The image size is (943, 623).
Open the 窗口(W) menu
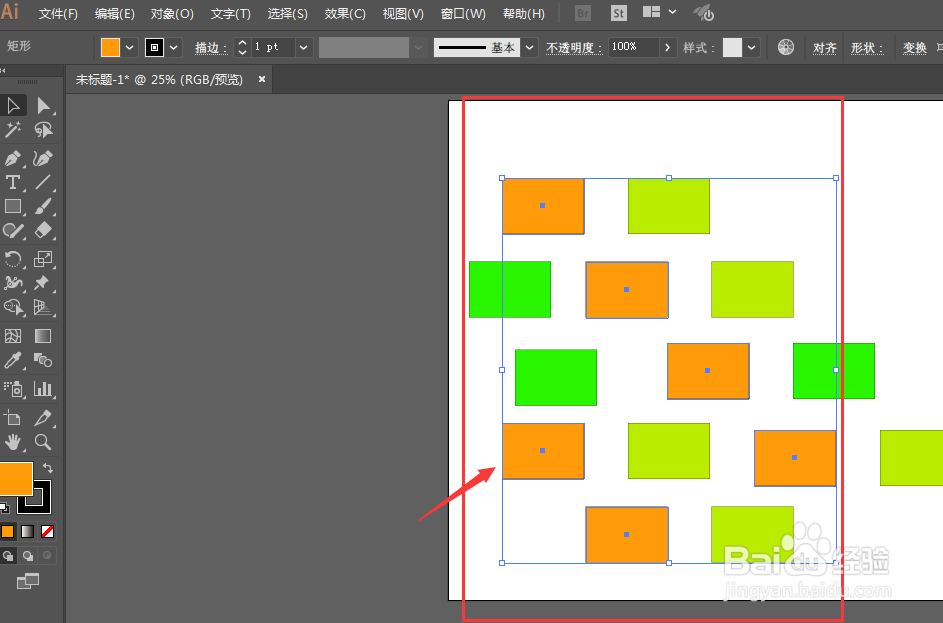tap(463, 14)
